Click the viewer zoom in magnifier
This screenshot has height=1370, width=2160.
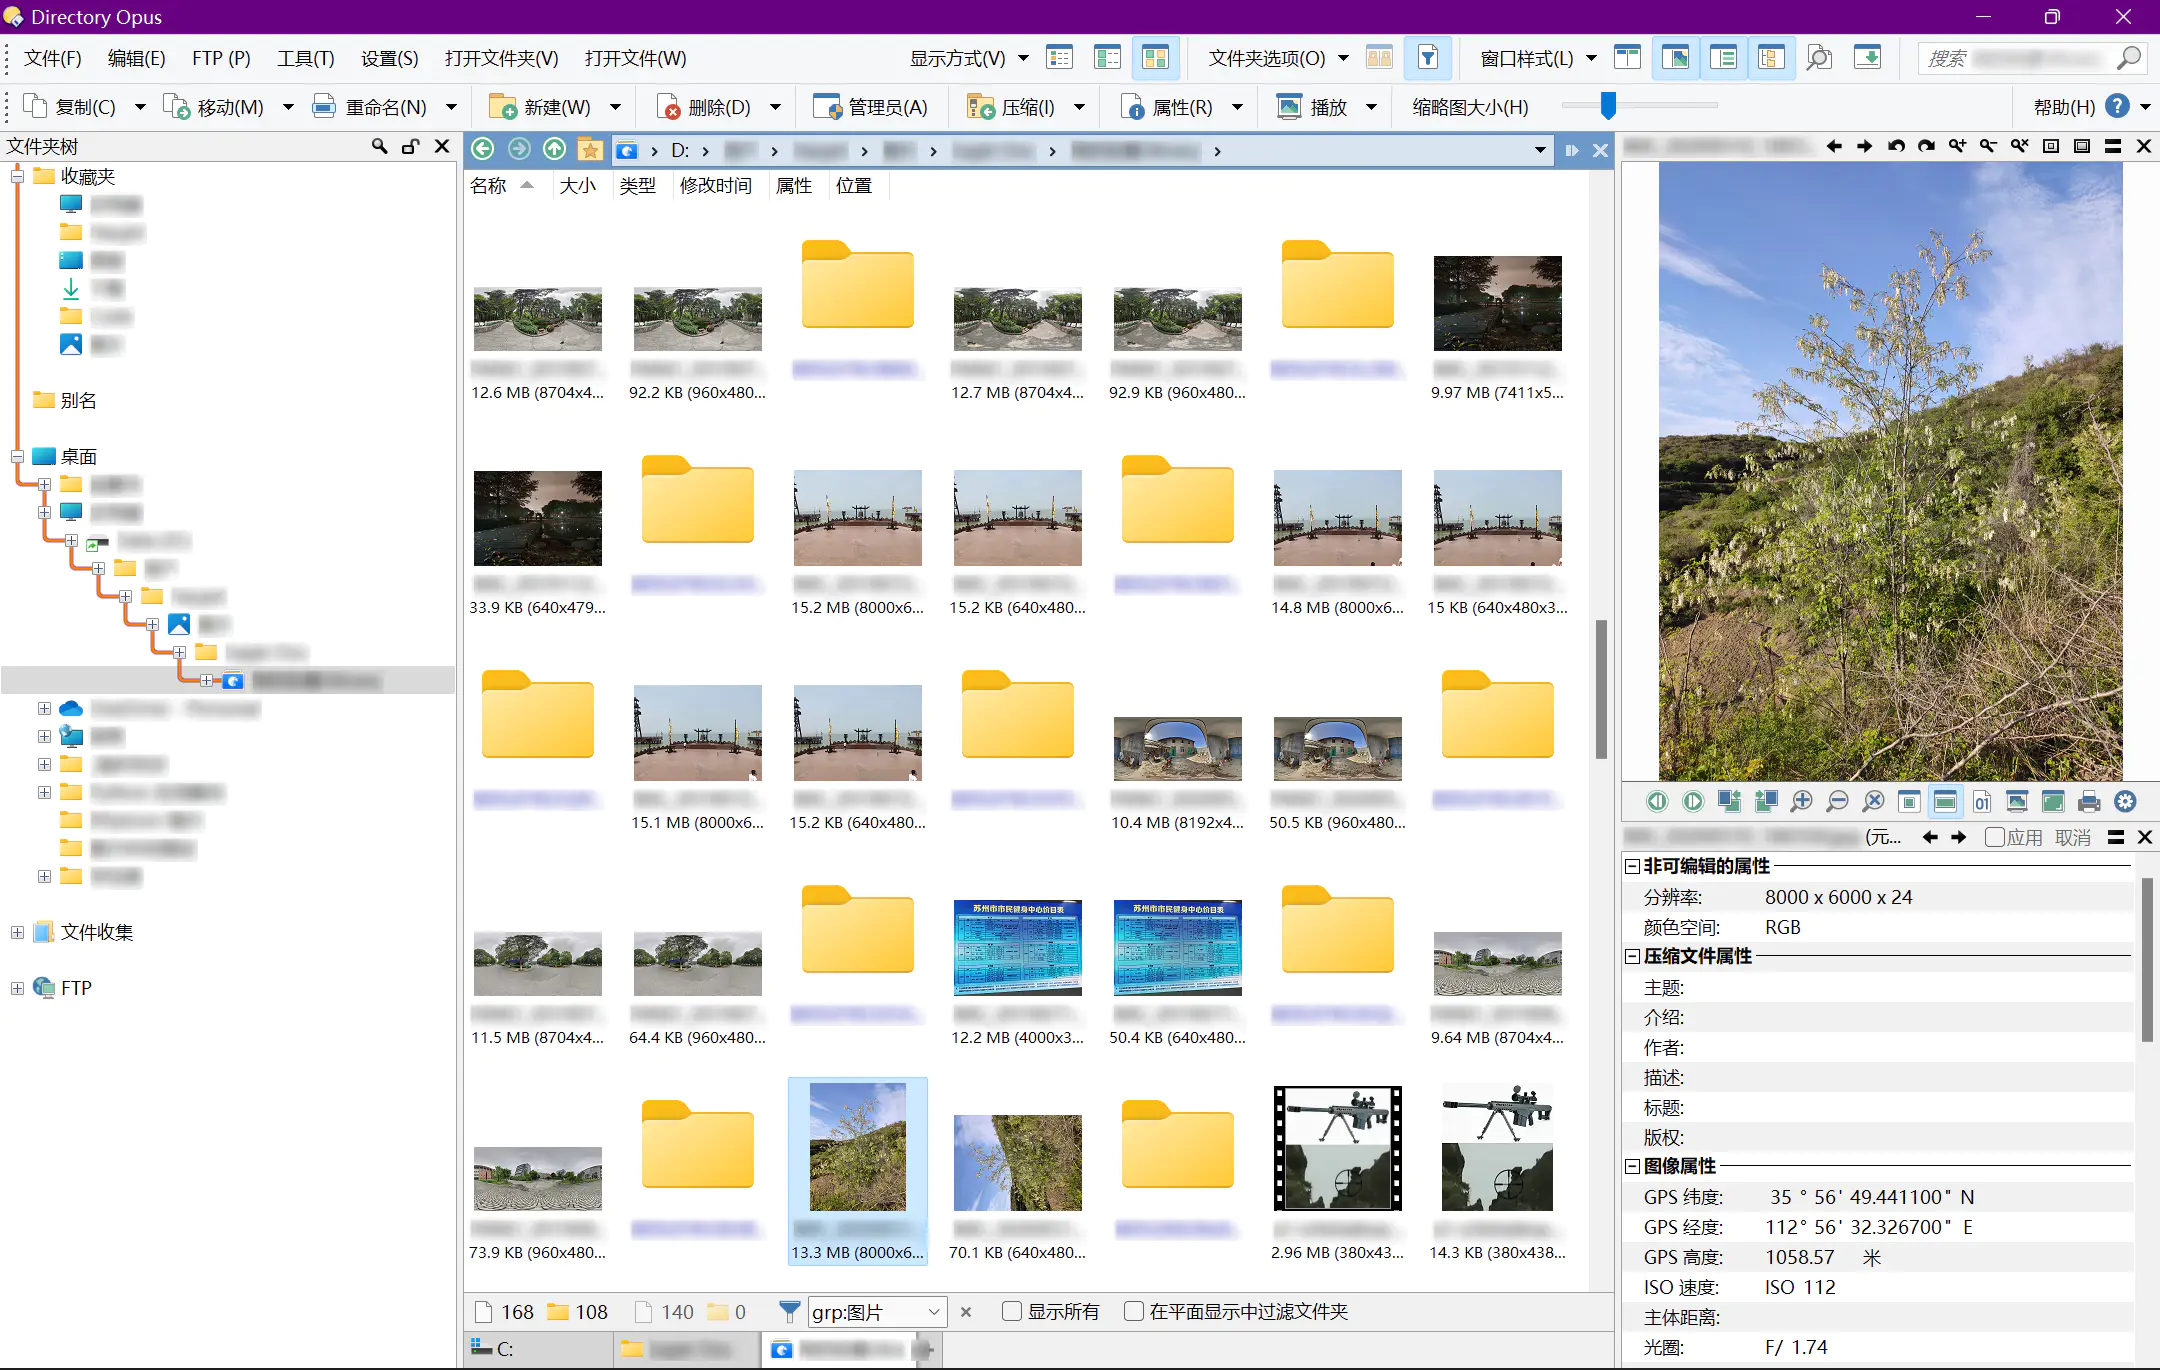click(x=1801, y=802)
